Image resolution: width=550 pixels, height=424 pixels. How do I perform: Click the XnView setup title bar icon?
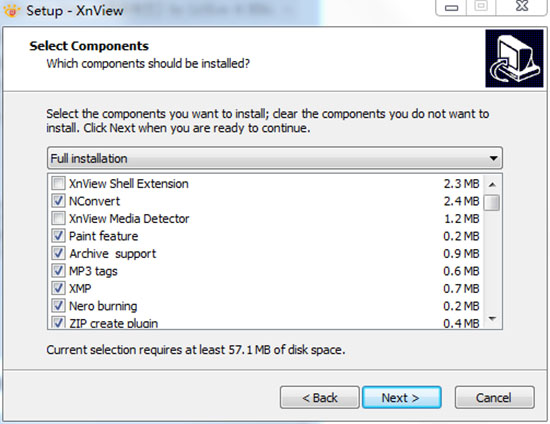click(x=12, y=11)
